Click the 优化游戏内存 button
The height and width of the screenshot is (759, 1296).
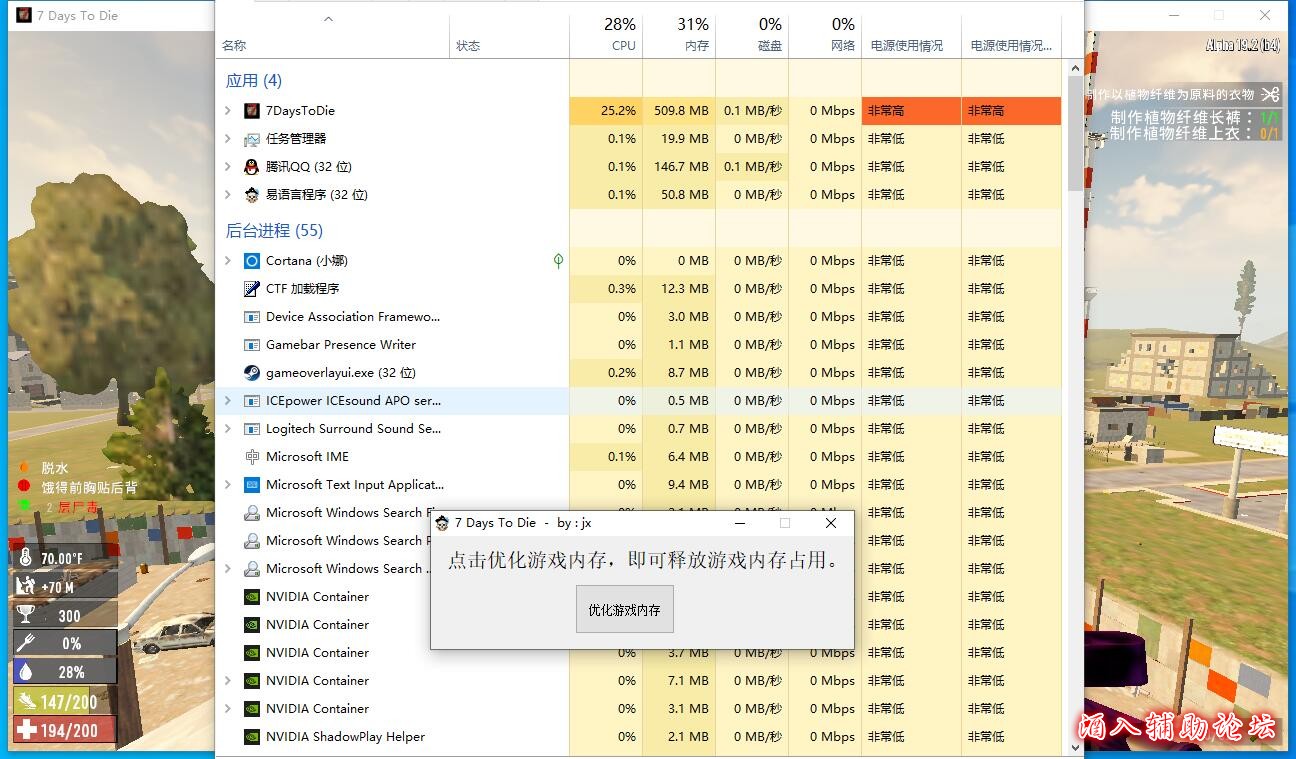tap(625, 609)
